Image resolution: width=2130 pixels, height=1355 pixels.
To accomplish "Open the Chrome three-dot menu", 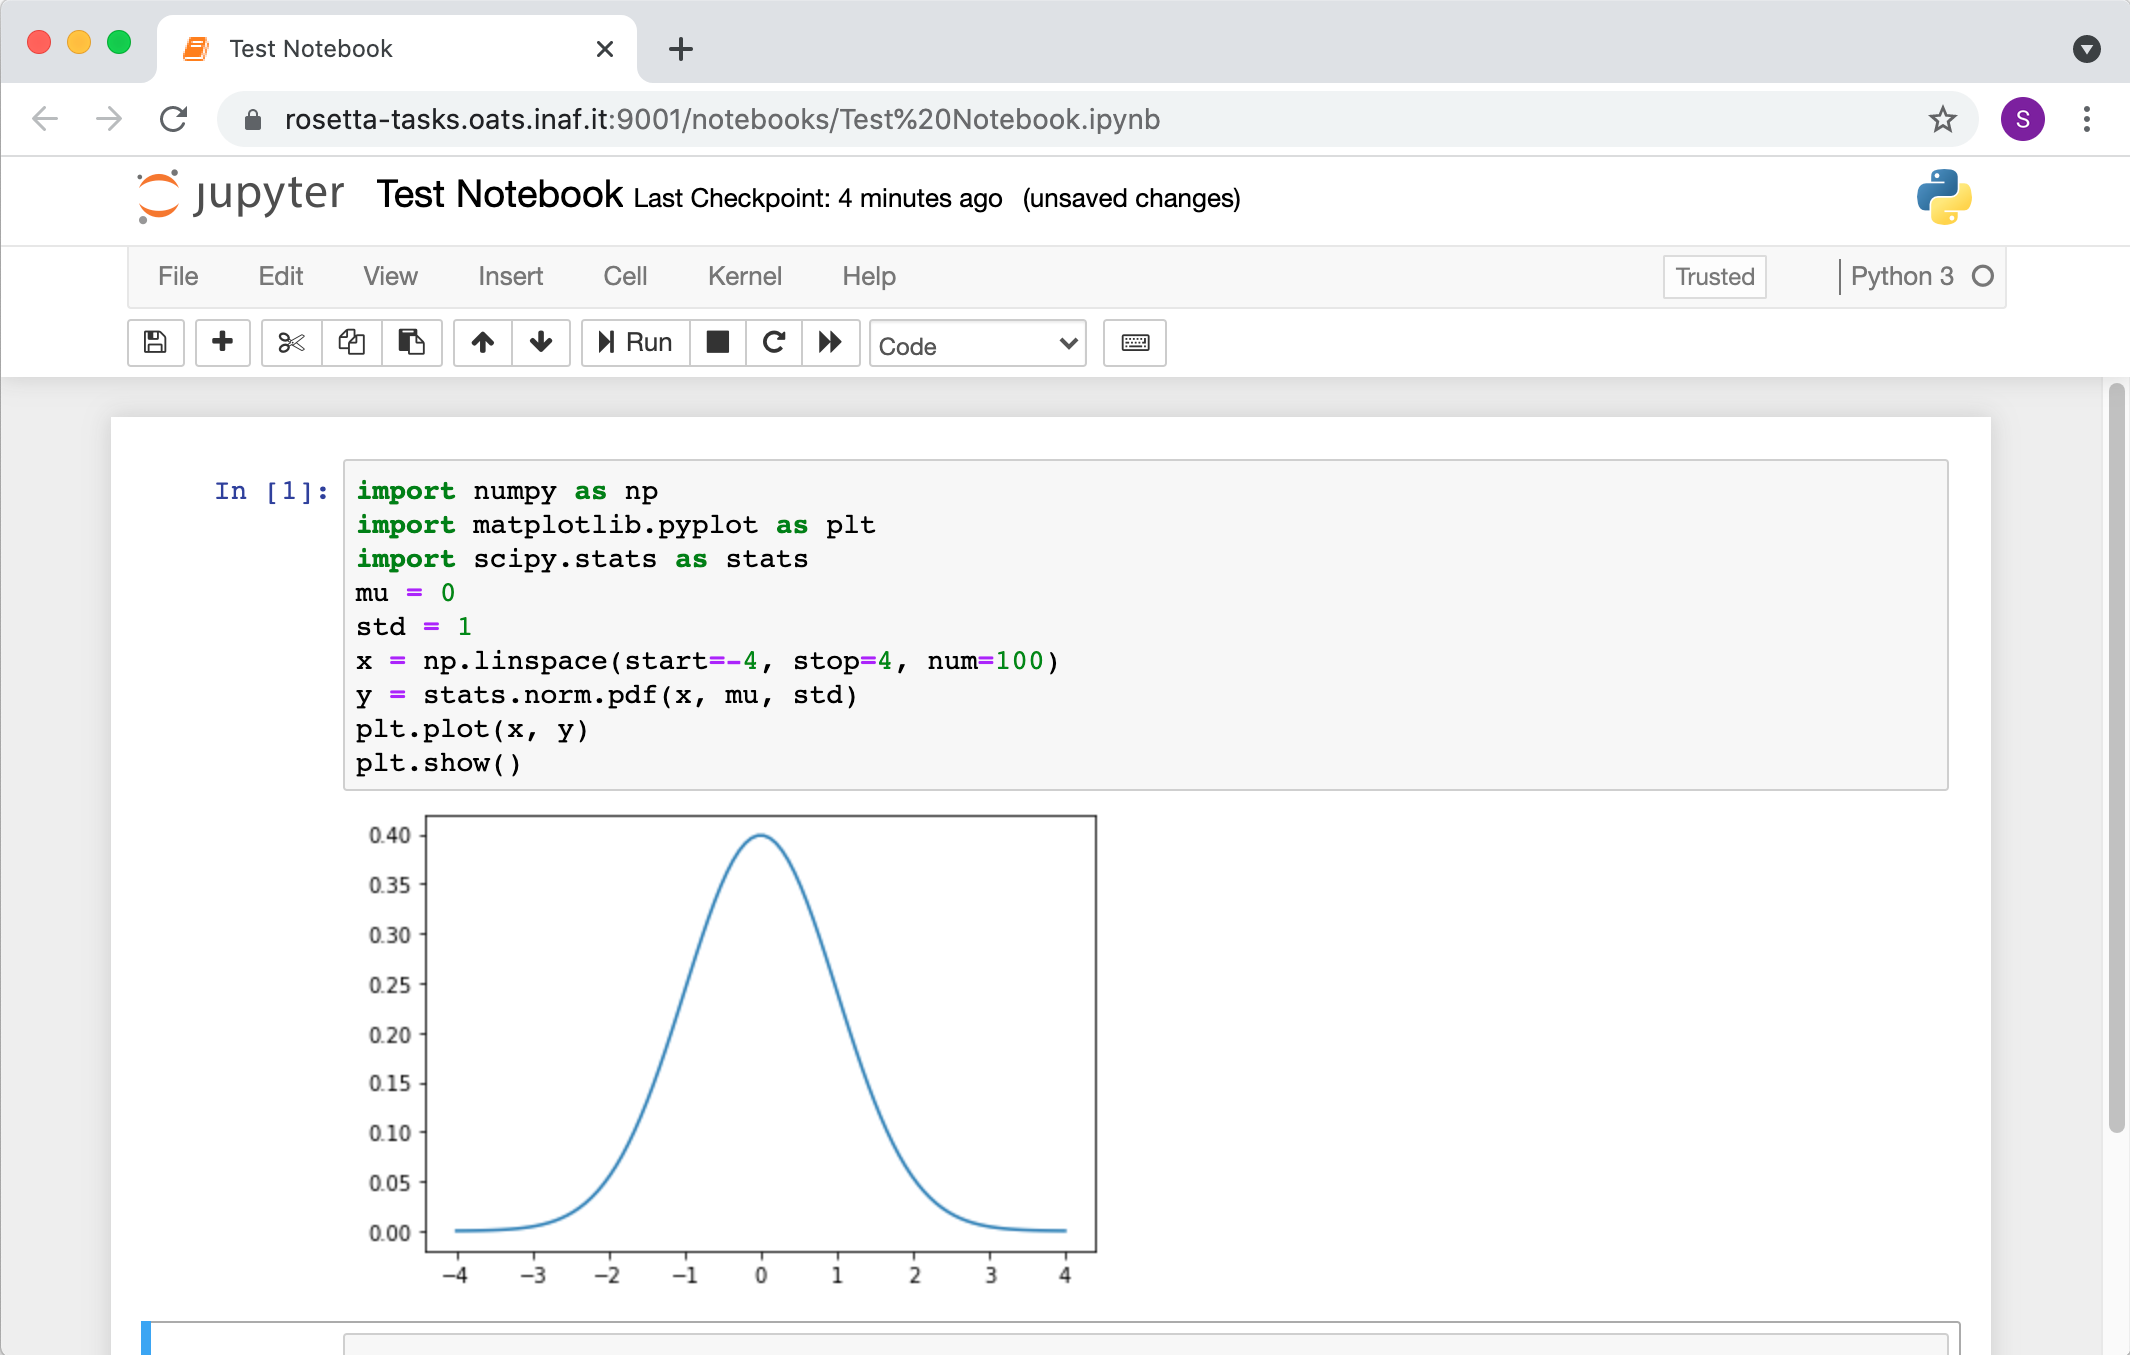I will (2086, 120).
